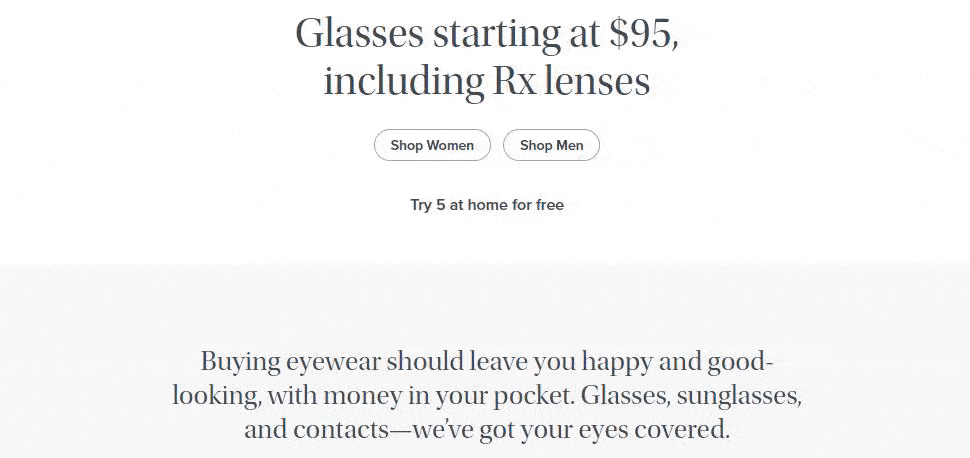Click the "Glasses starting at $95" headline line
This screenshot has width=970, height=458.
[x=487, y=34]
